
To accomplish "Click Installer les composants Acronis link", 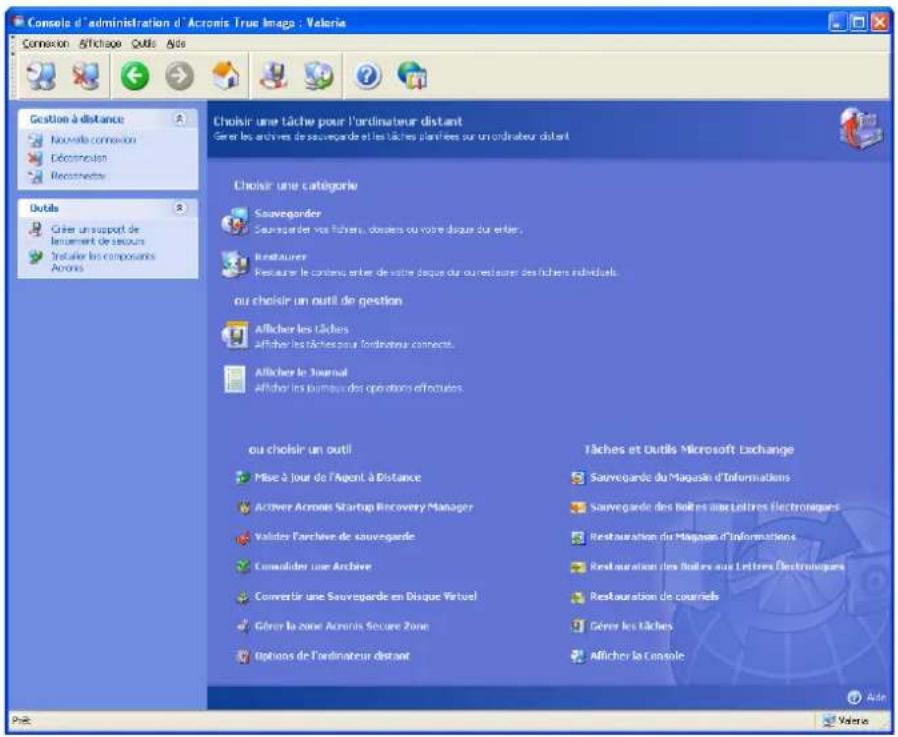I will pyautogui.click(x=103, y=262).
